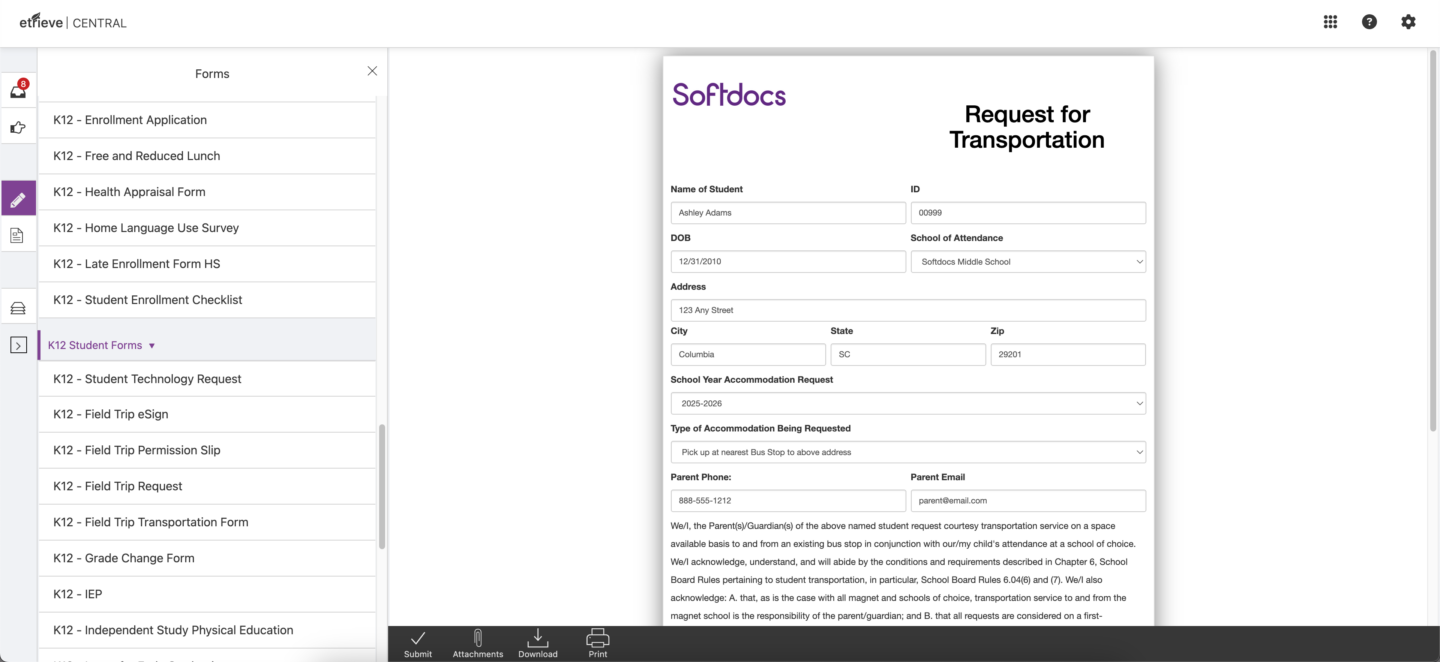Open the Type of Accommodation dropdown
This screenshot has height=662, width=1440.
tap(908, 451)
